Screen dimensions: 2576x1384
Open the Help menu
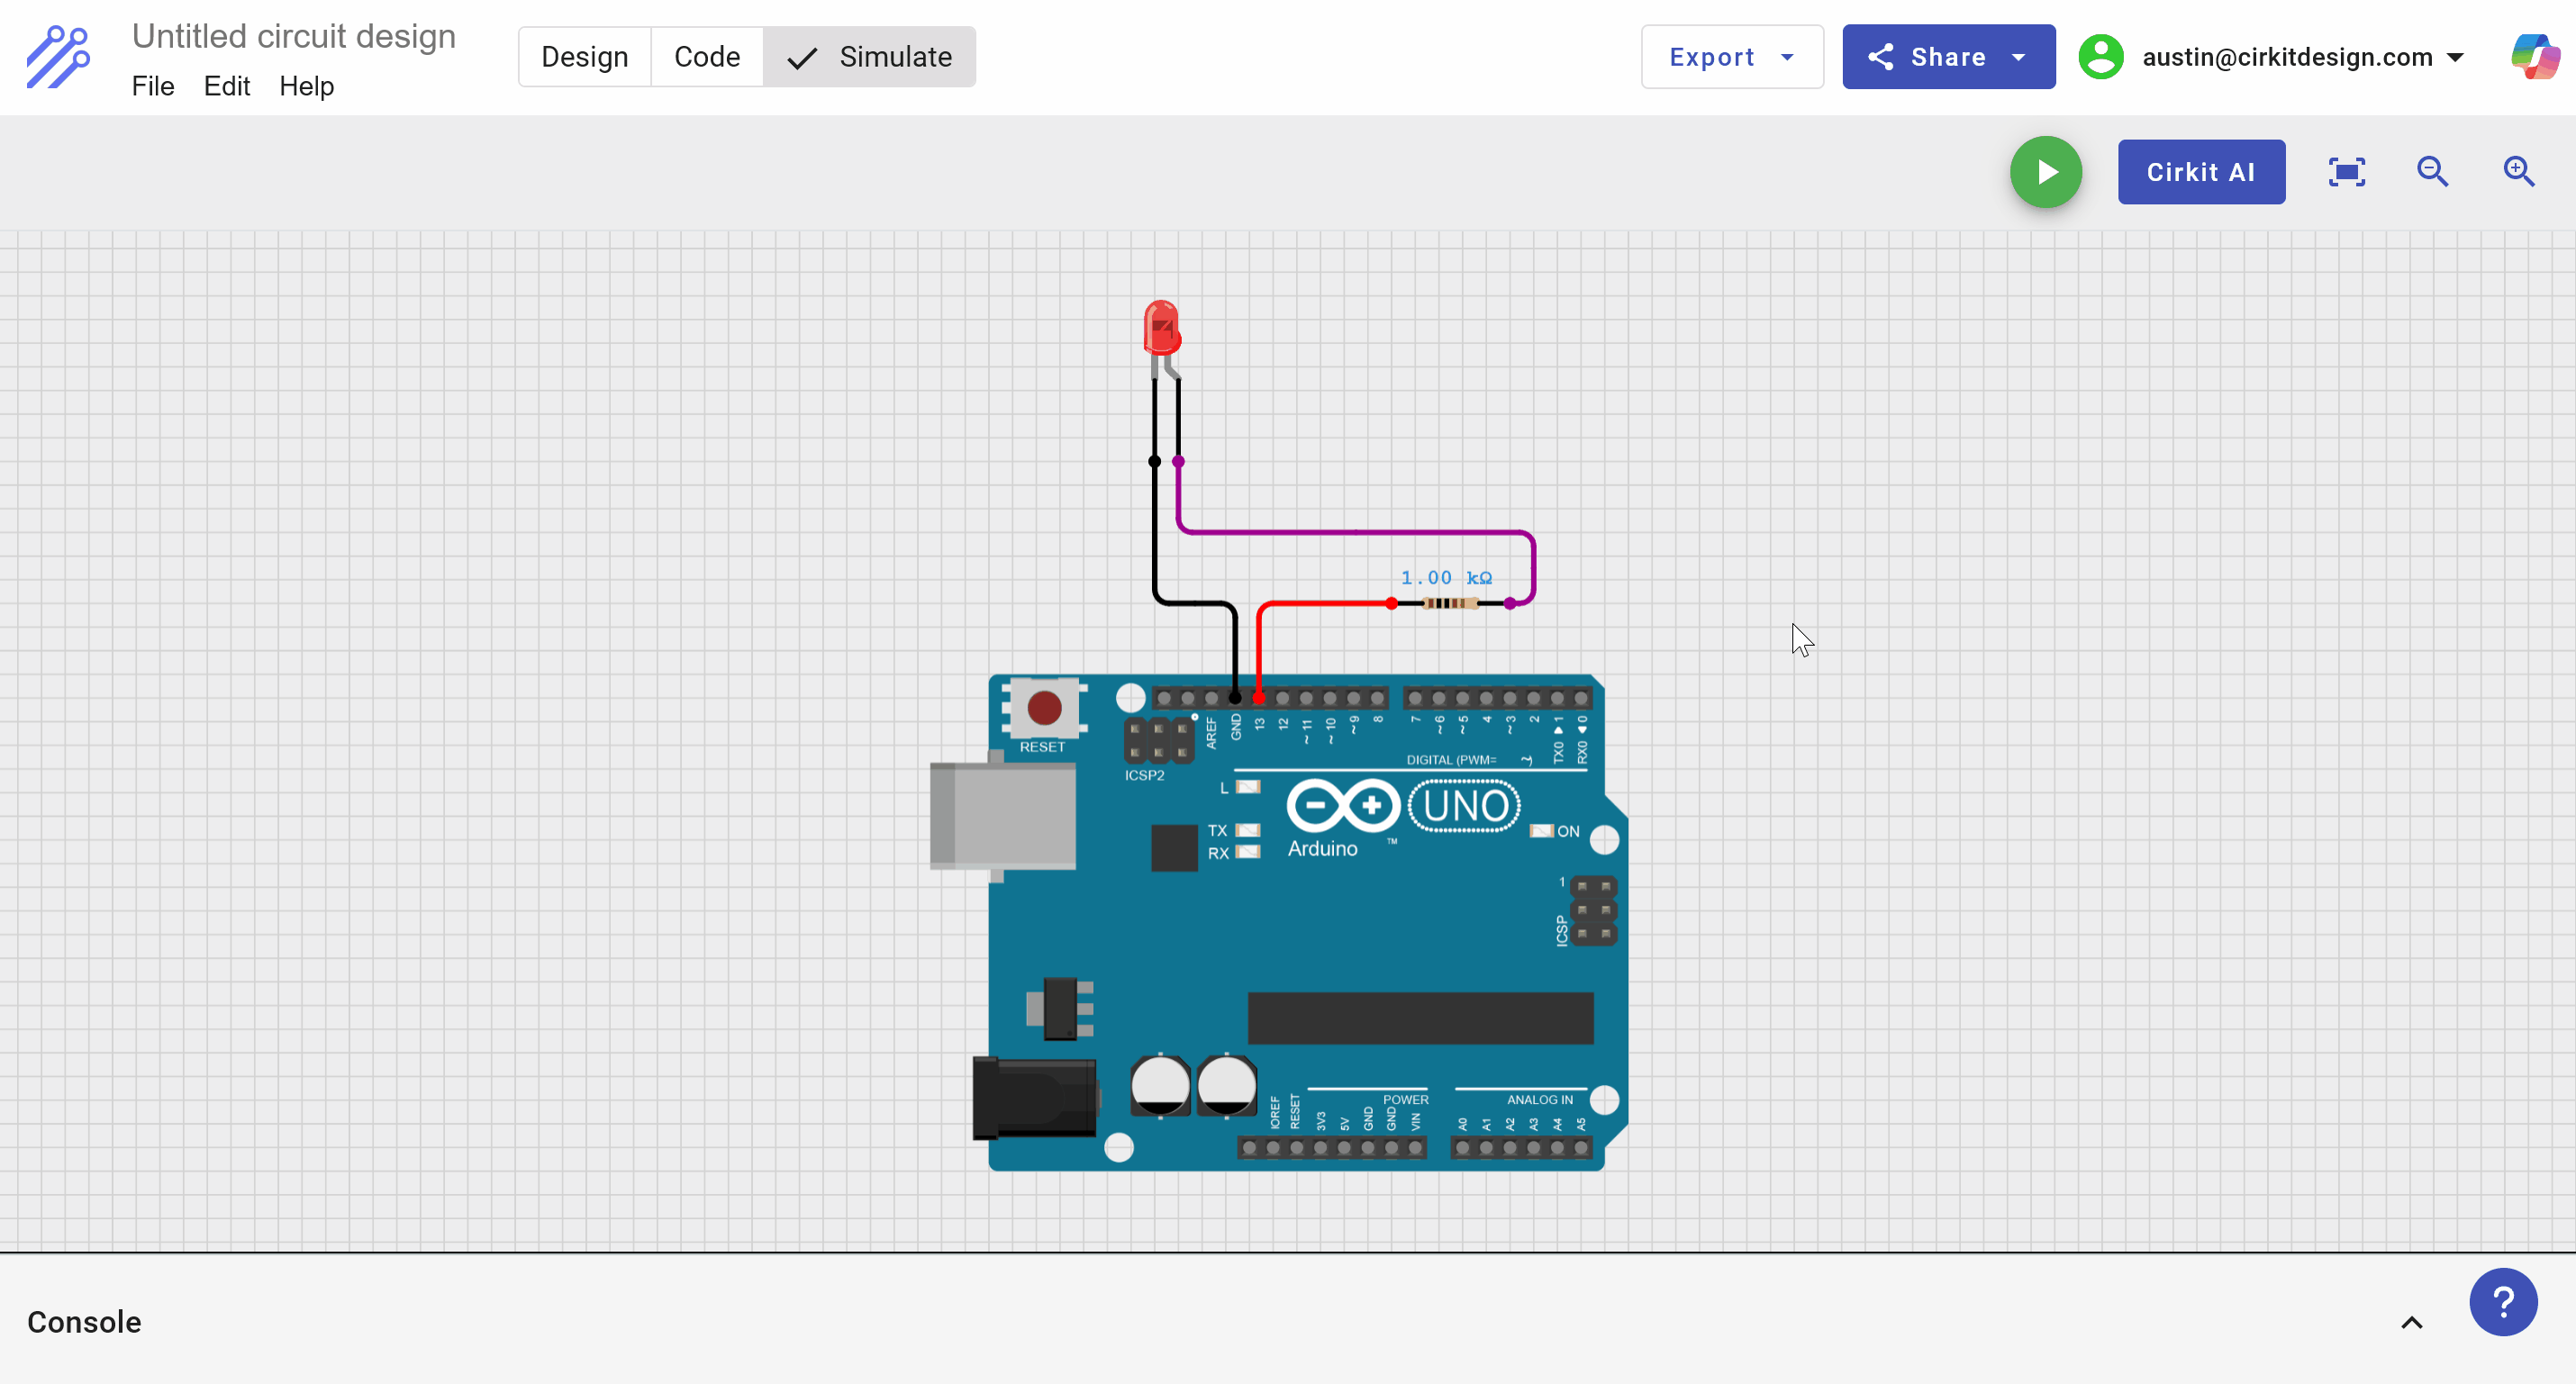pos(307,86)
